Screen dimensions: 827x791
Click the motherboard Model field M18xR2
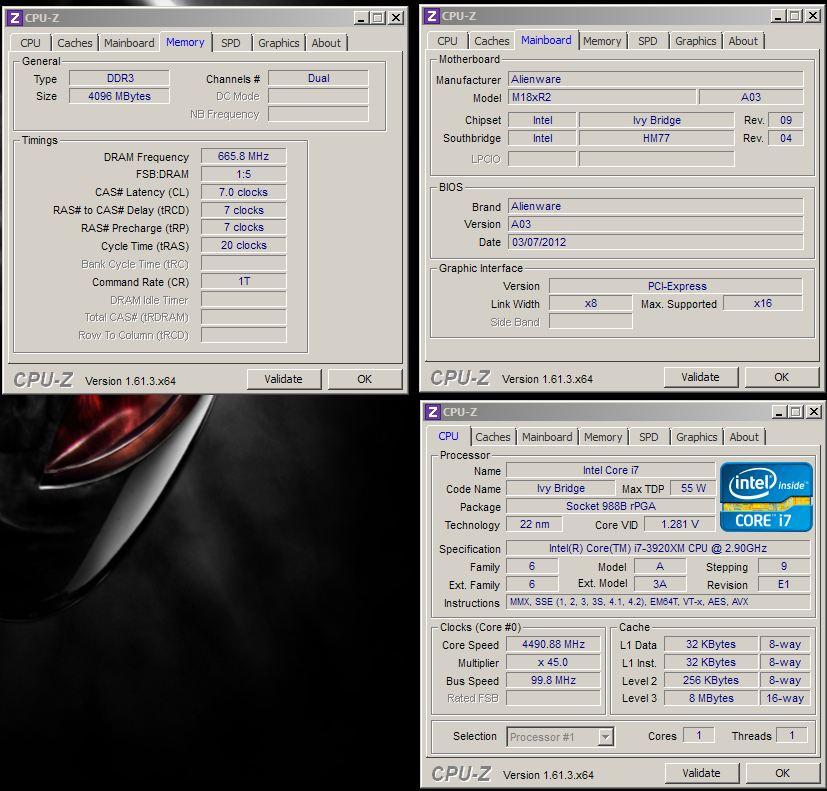pyautogui.click(x=602, y=97)
